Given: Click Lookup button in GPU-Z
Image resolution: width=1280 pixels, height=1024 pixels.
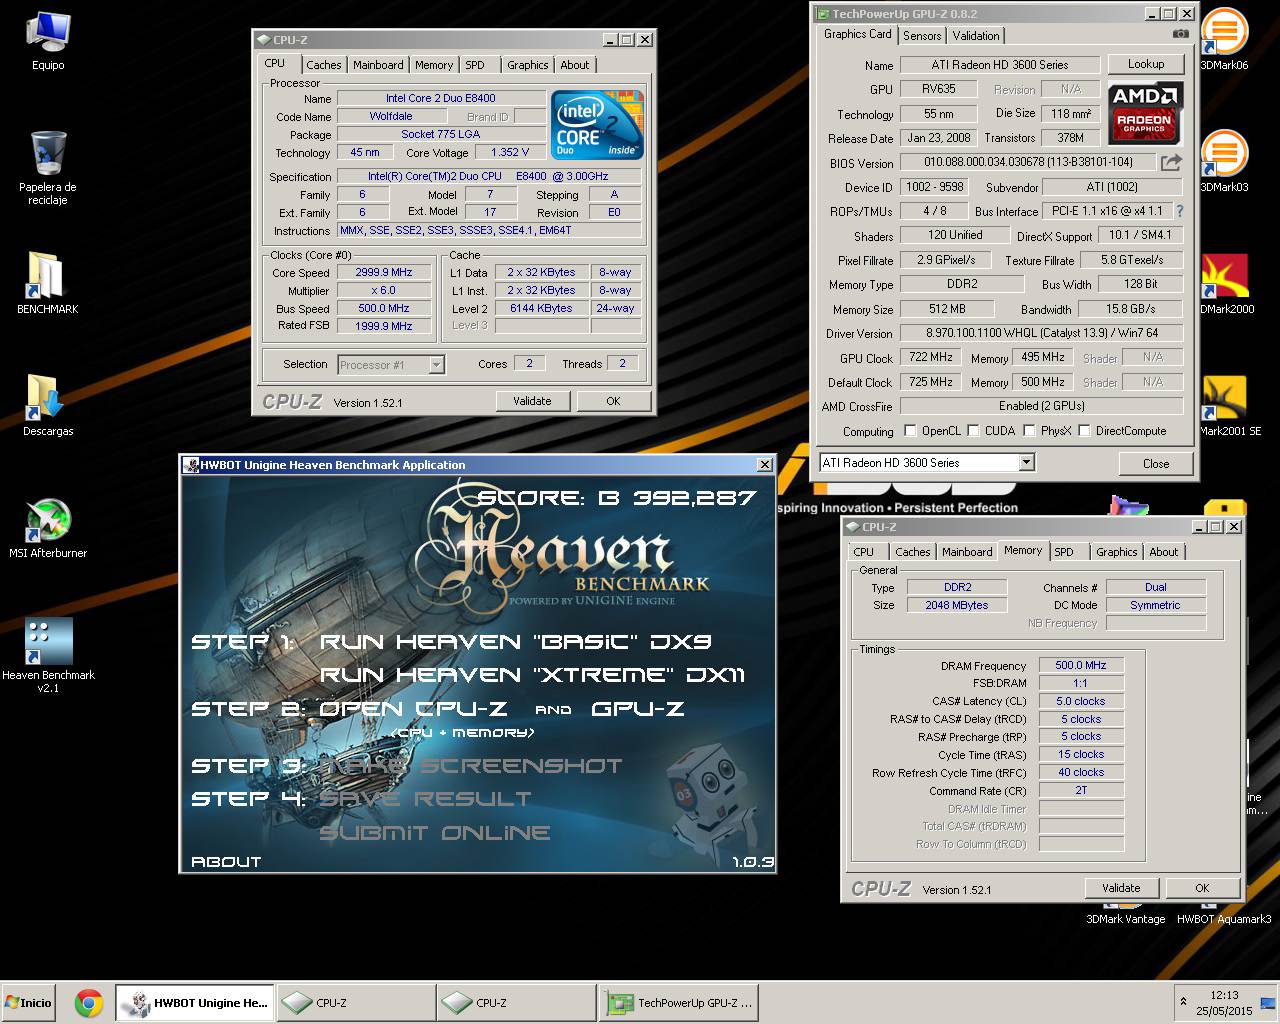Looking at the screenshot, I should click(1146, 64).
